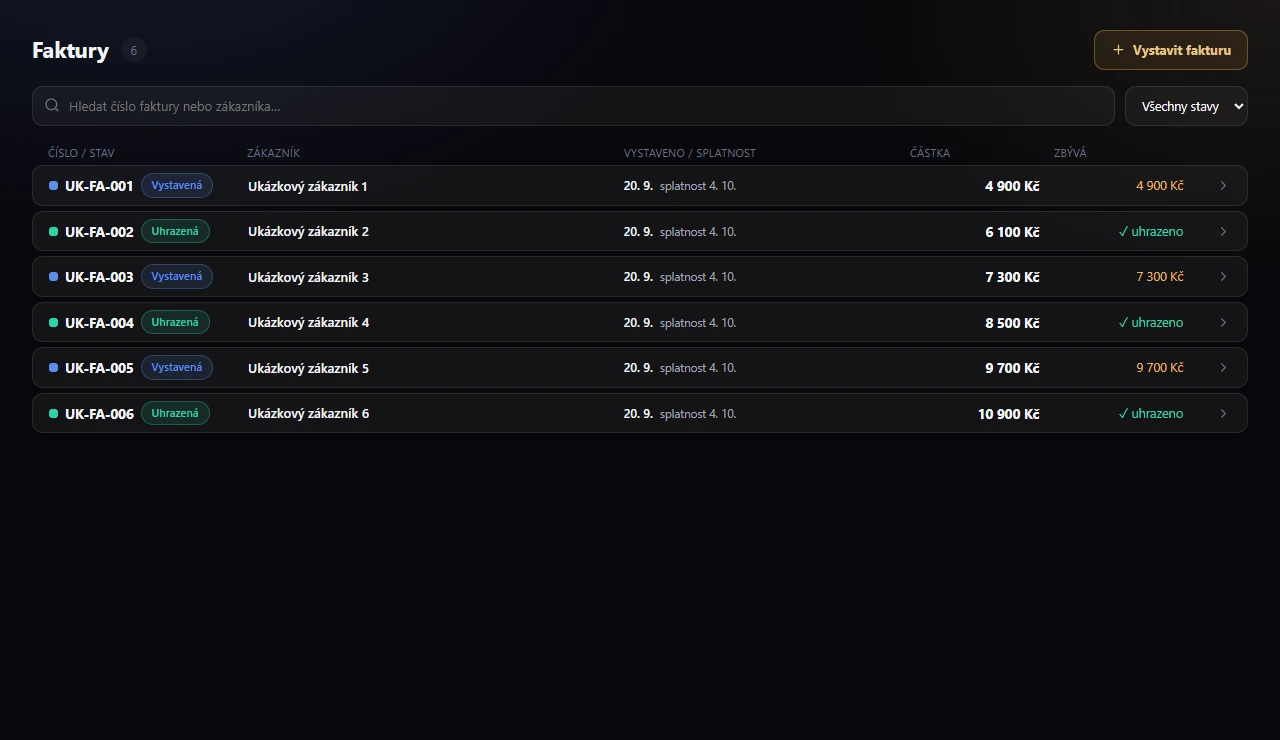Image resolution: width=1280 pixels, height=740 pixels.
Task: Click the orange remaining amount 7 300 Kč
Action: click(1160, 277)
